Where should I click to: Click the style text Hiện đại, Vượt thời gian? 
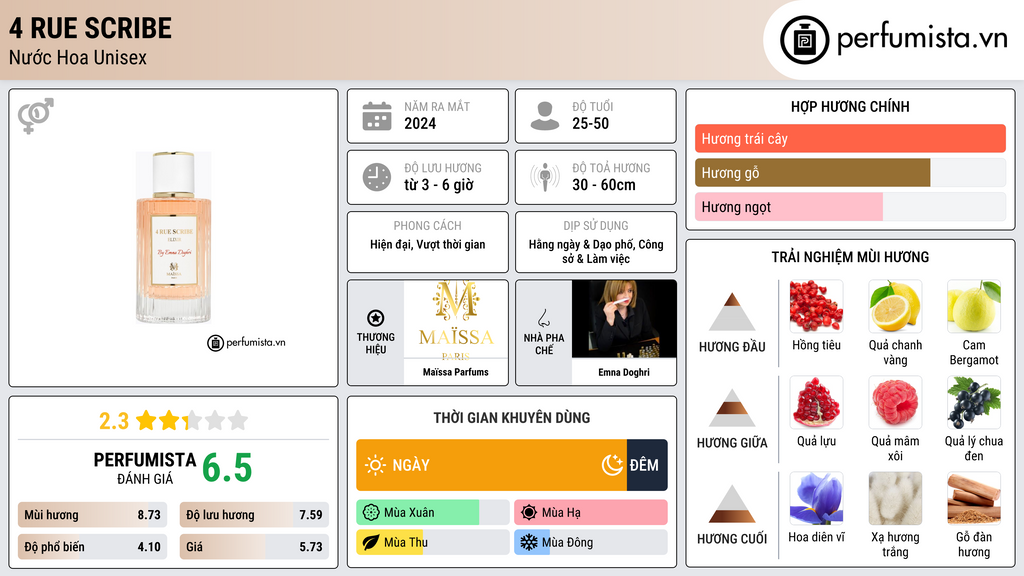(x=428, y=245)
